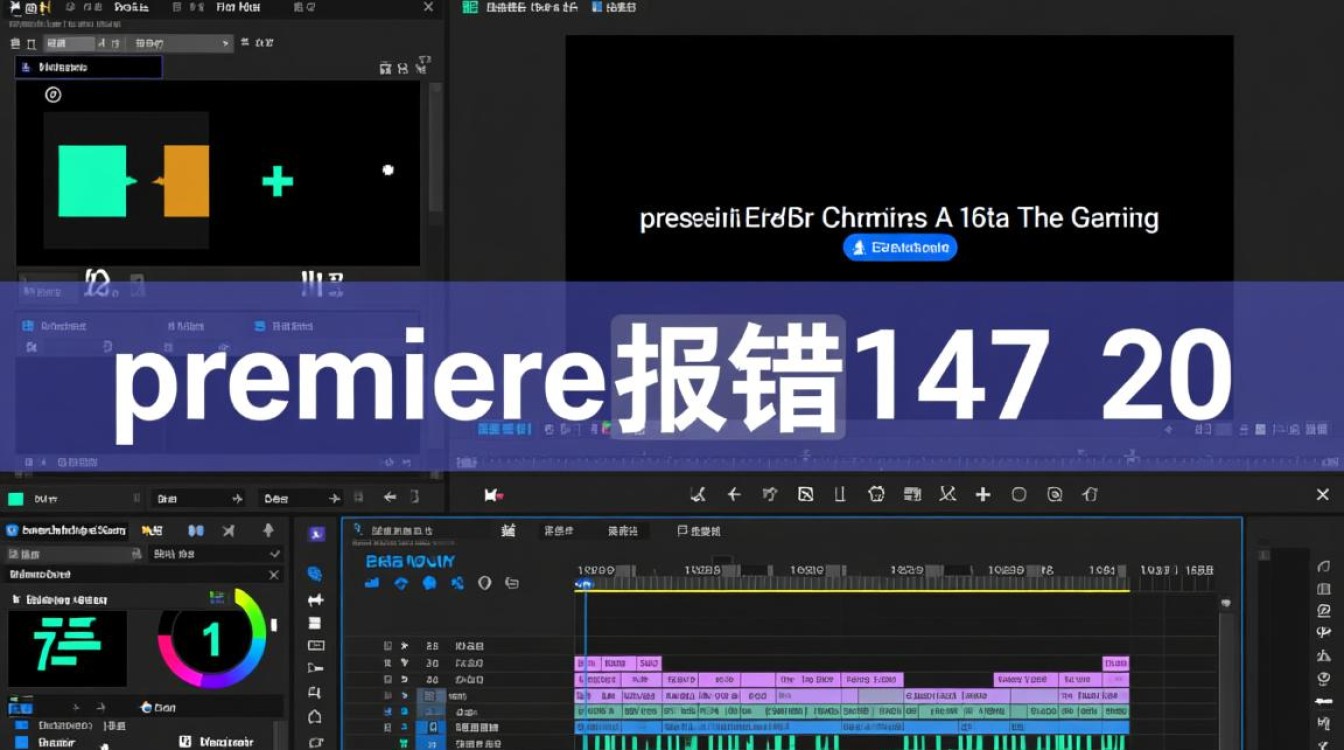Click the rainbow color wheel ring
The height and width of the screenshot is (750, 1344).
(x=212, y=639)
